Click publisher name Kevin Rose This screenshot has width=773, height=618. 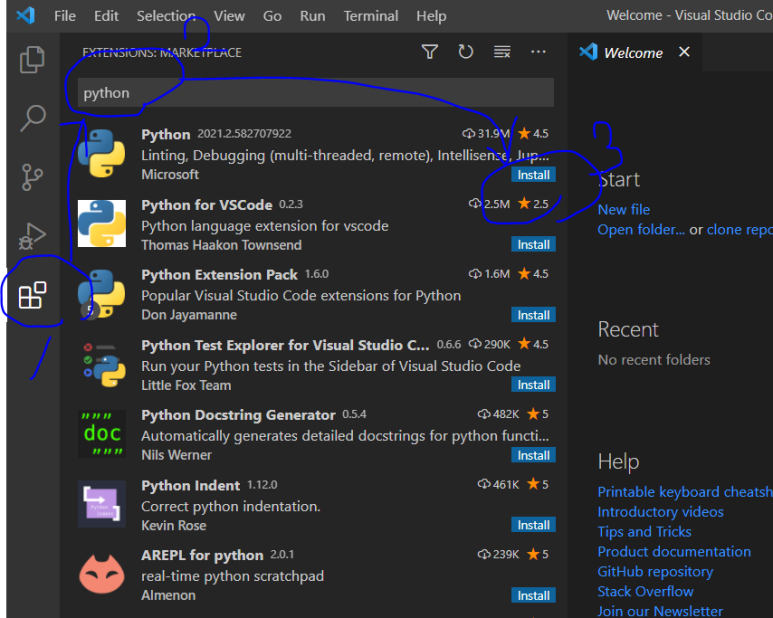pyautogui.click(x=174, y=526)
